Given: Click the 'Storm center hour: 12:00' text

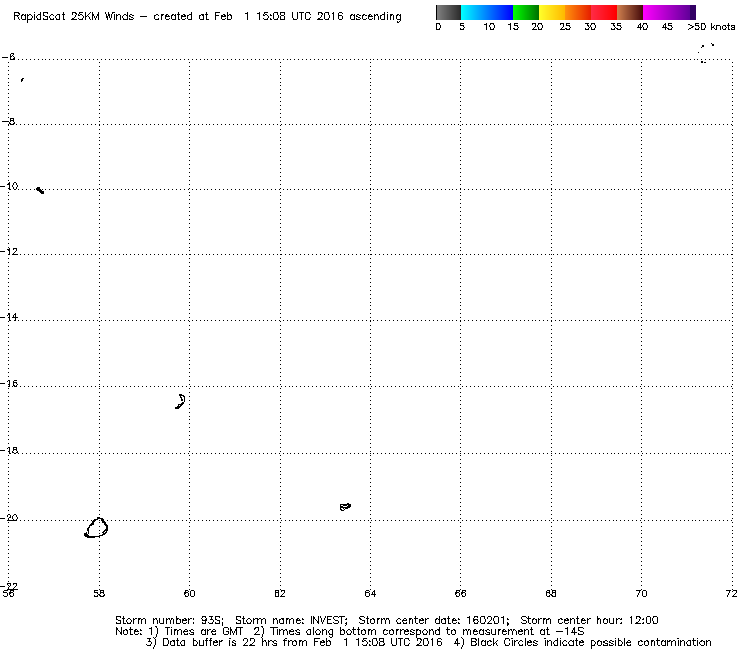Looking at the screenshot, I should point(589,620).
